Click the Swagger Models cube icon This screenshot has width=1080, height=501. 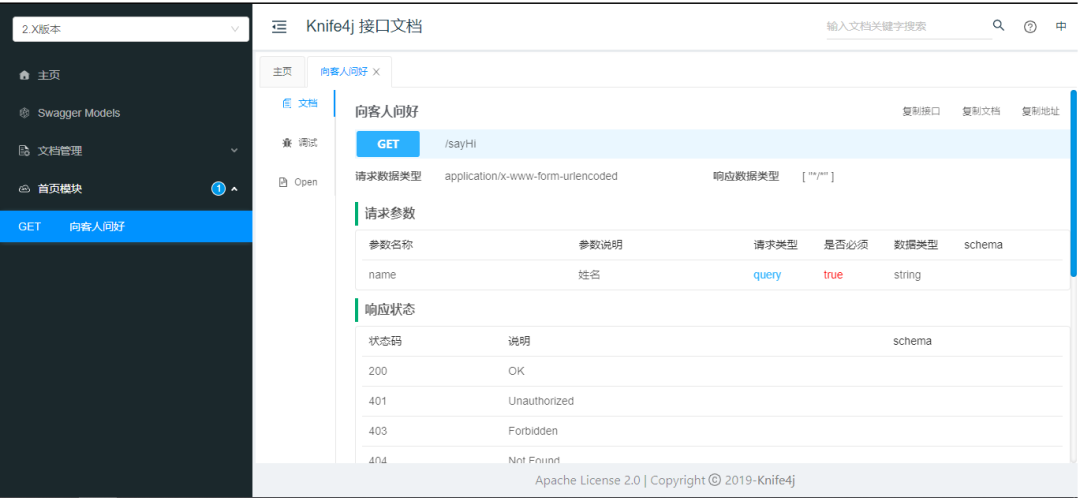tap(25, 113)
